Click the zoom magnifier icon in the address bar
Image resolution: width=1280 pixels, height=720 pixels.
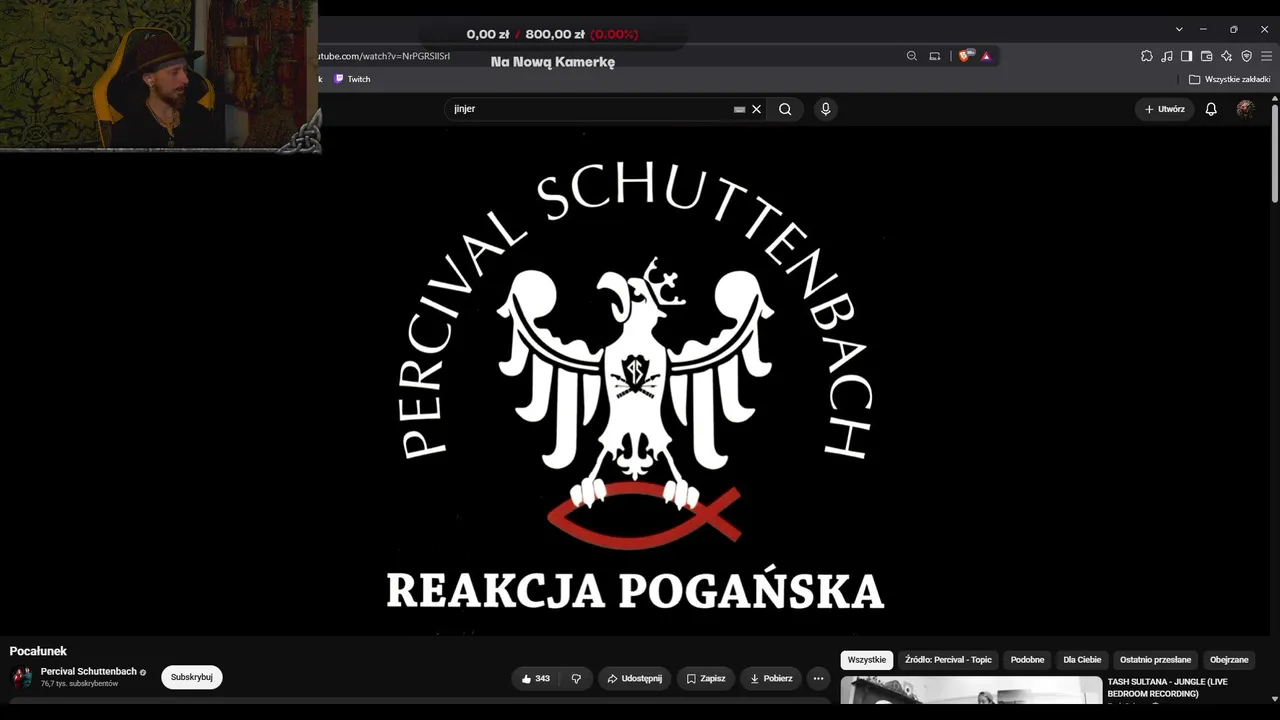911,56
